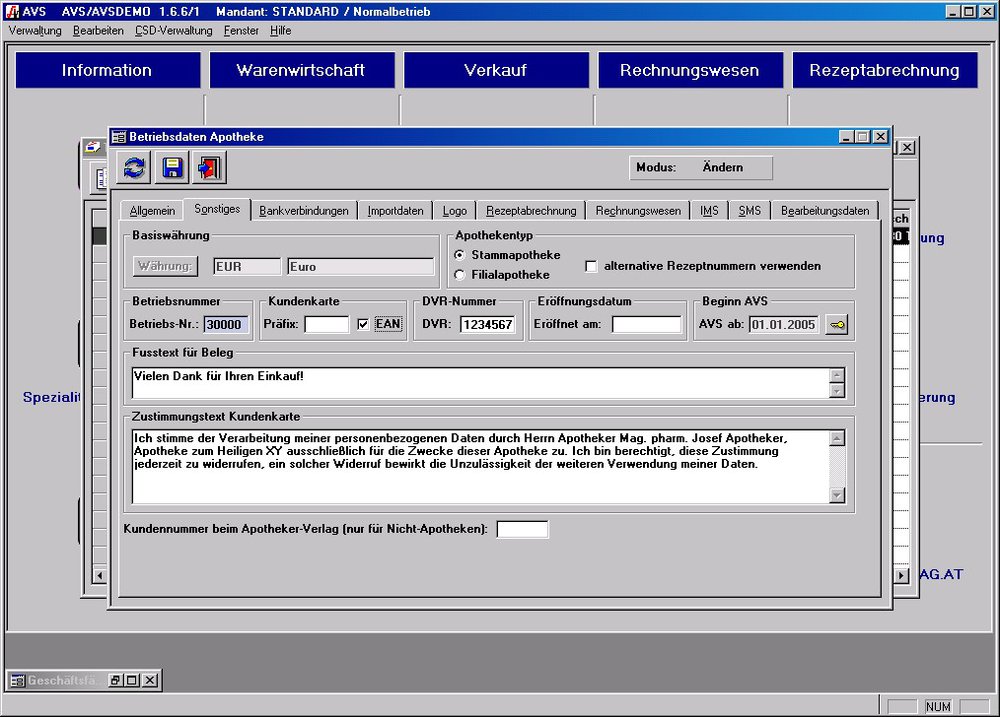Click the Währung button

click(x=165, y=267)
